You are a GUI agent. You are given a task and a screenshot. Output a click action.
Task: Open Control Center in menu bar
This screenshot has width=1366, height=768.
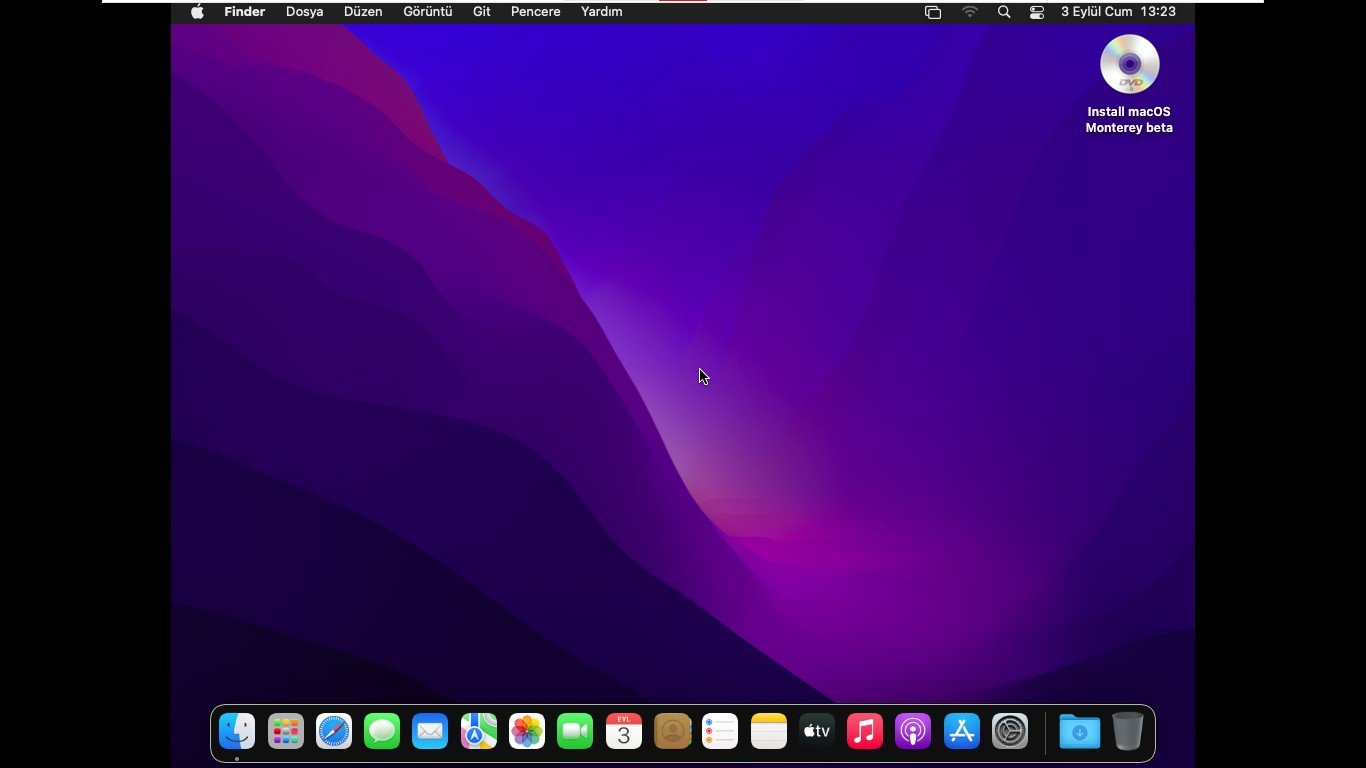pyautogui.click(x=1037, y=12)
